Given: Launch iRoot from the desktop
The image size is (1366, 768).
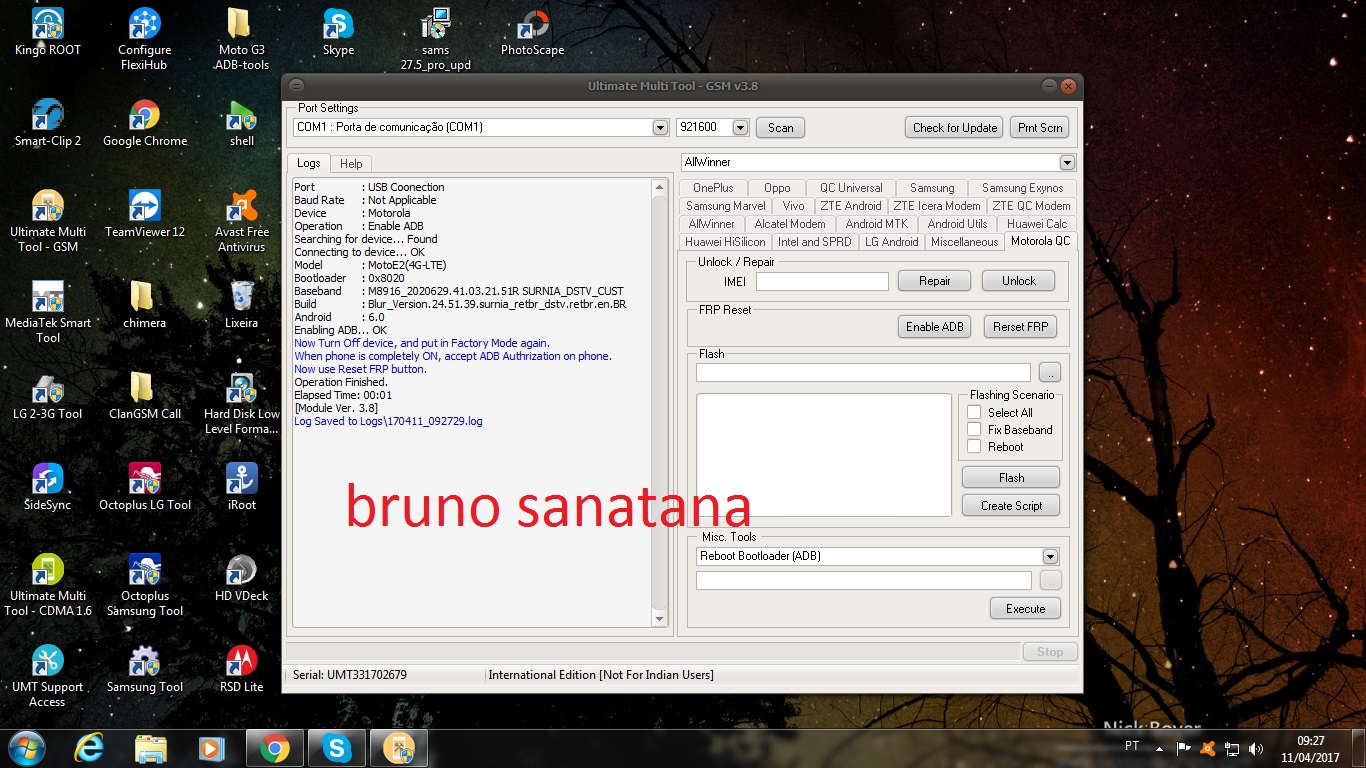Looking at the screenshot, I should [241, 487].
